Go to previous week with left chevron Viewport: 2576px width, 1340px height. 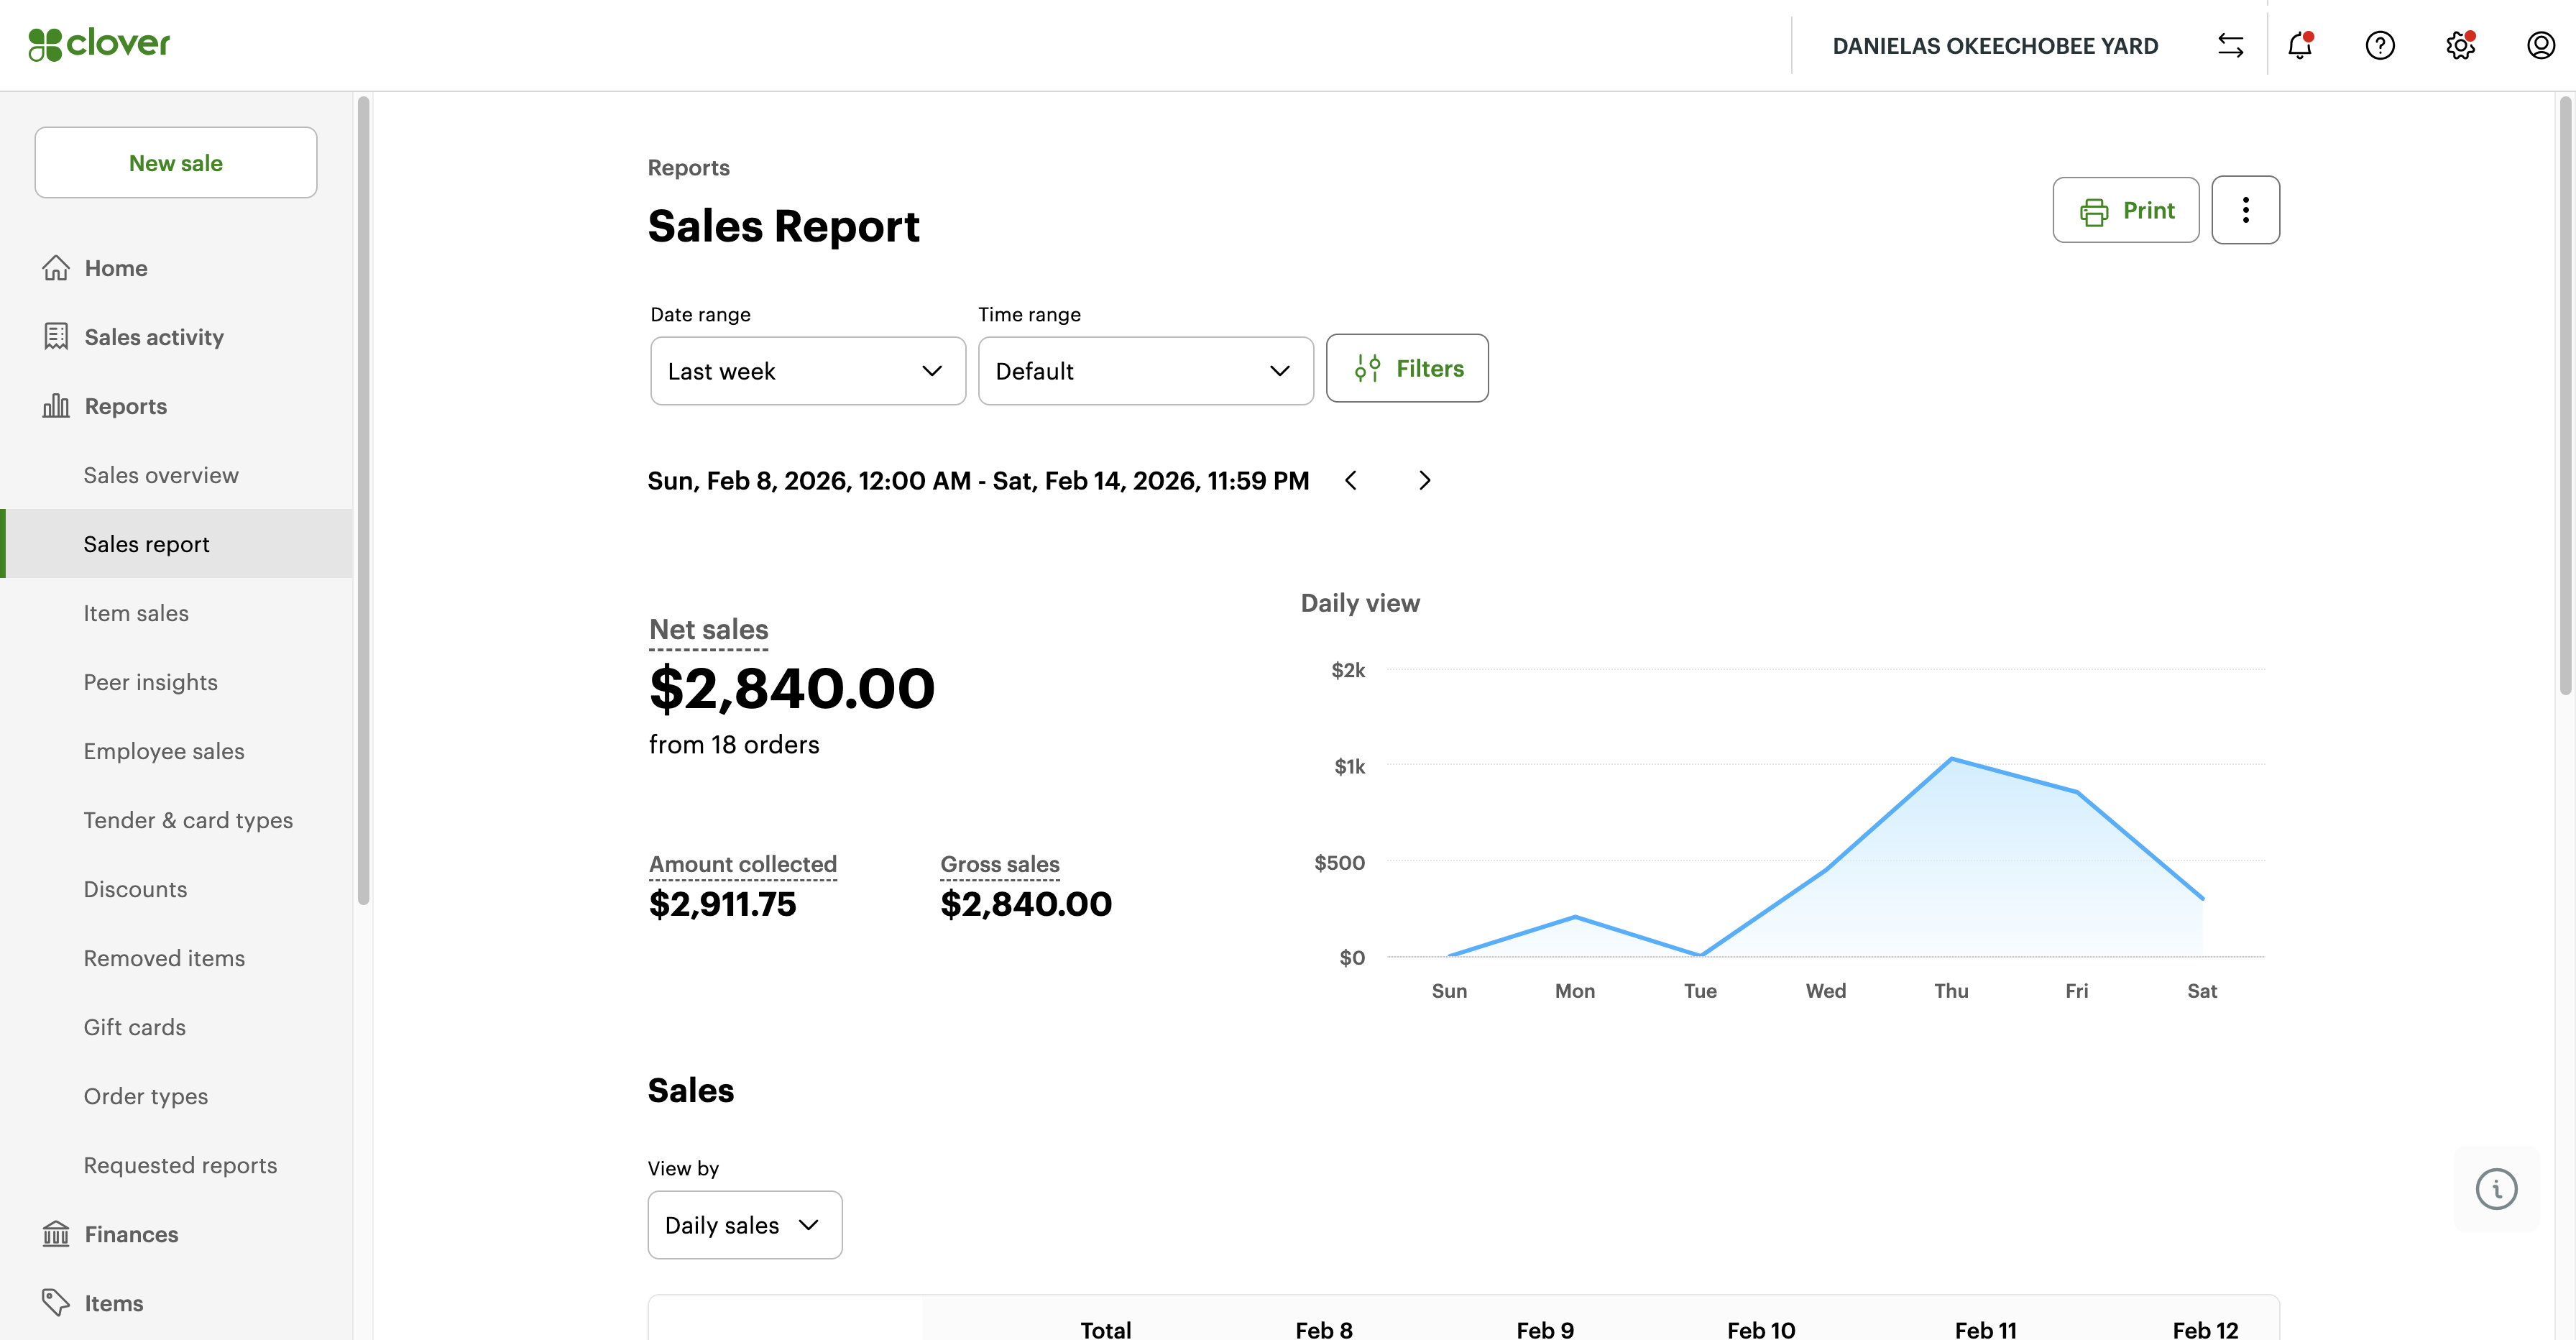click(1351, 481)
